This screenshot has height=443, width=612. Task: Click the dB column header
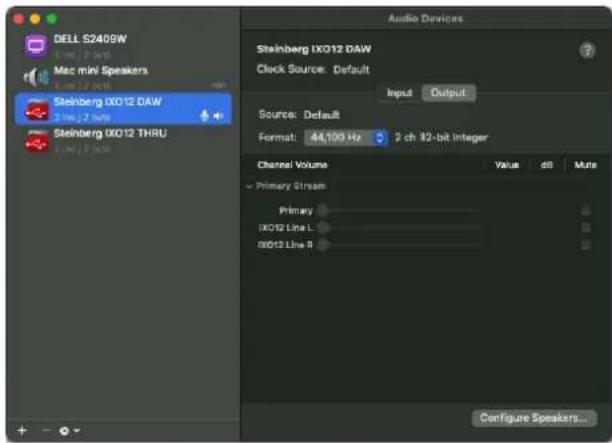(x=546, y=165)
